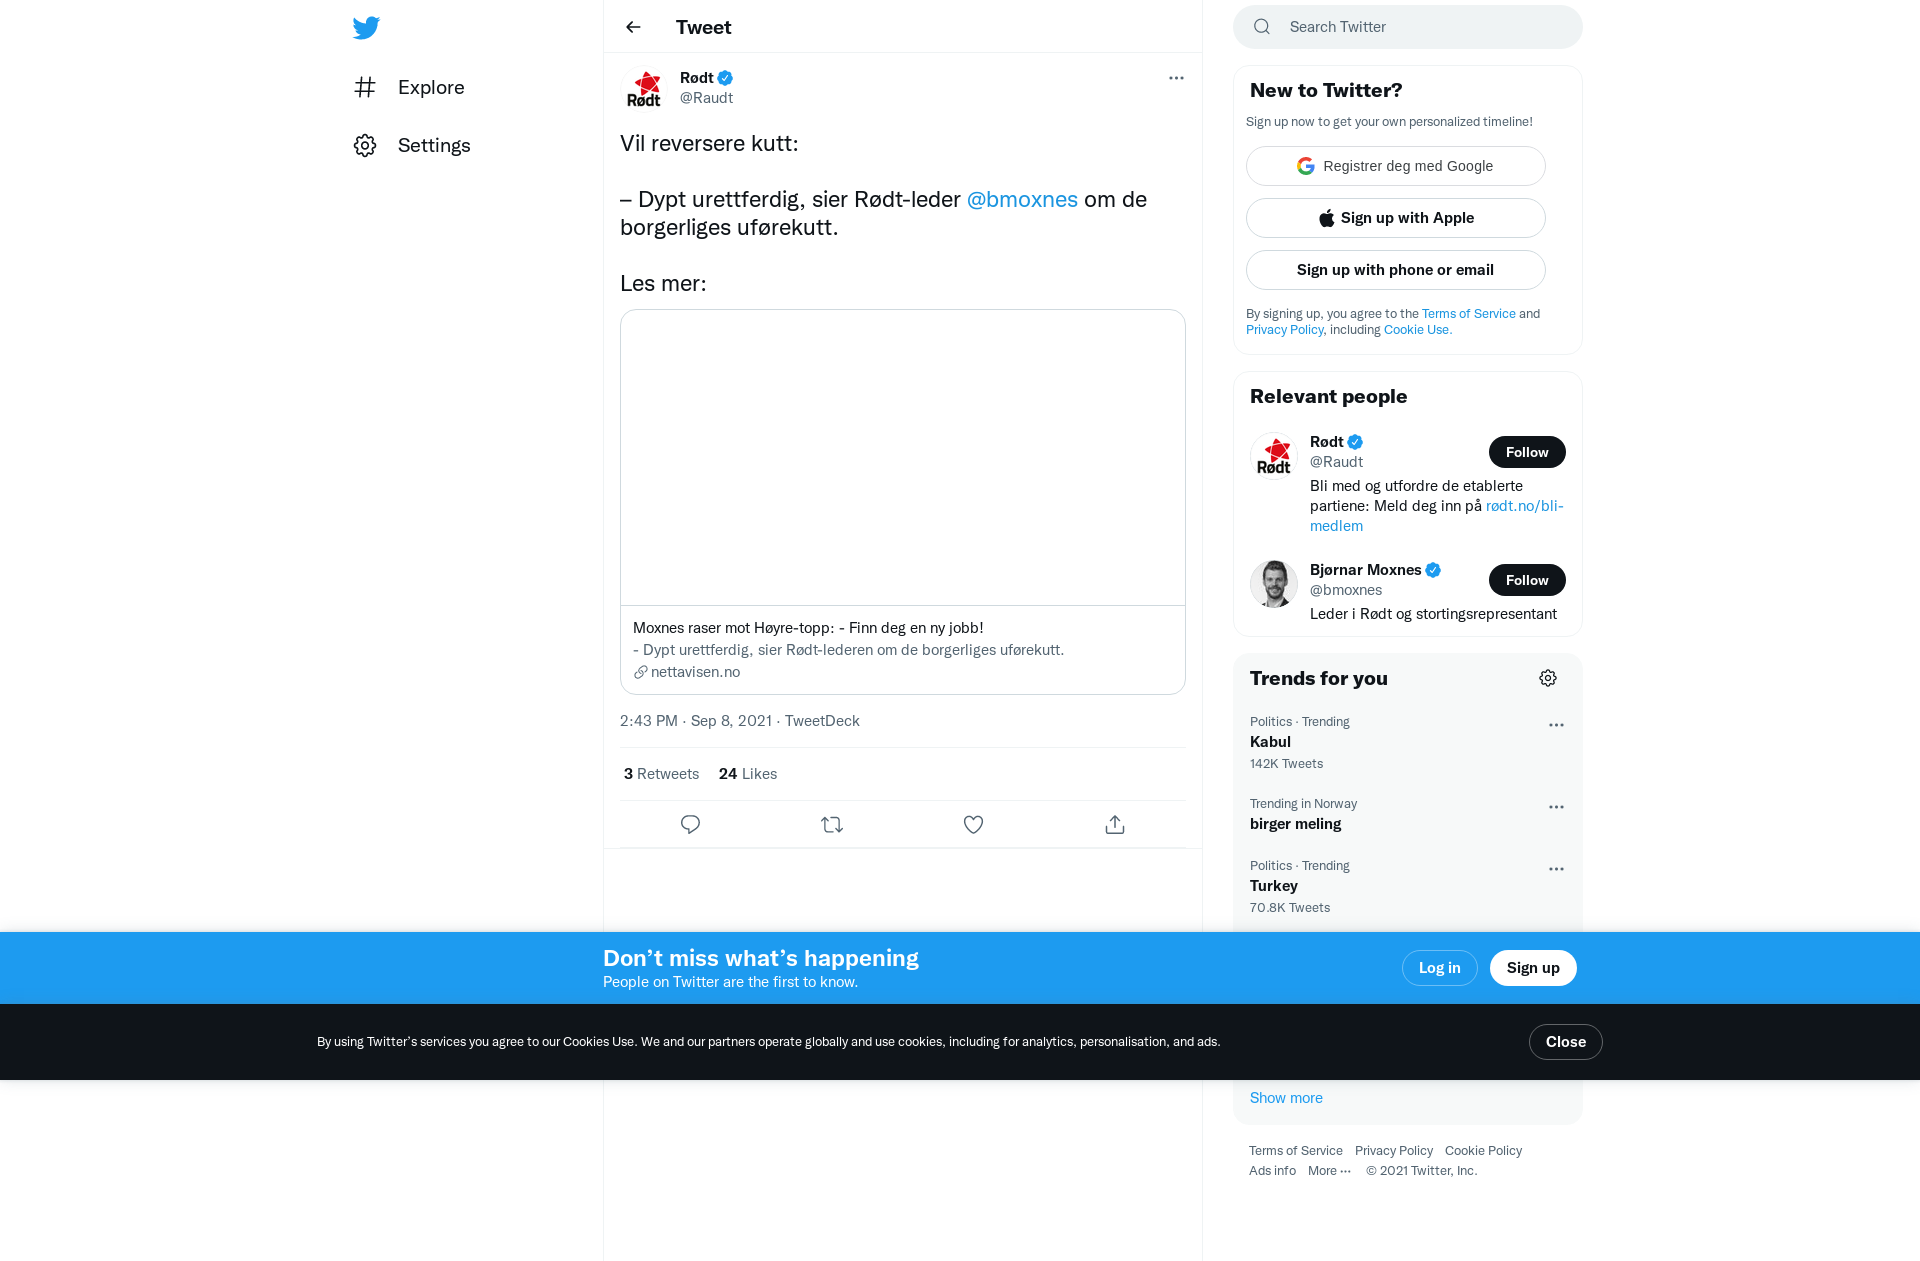
Task: Follow Bjørnar Moxnes
Action: pyautogui.click(x=1527, y=580)
